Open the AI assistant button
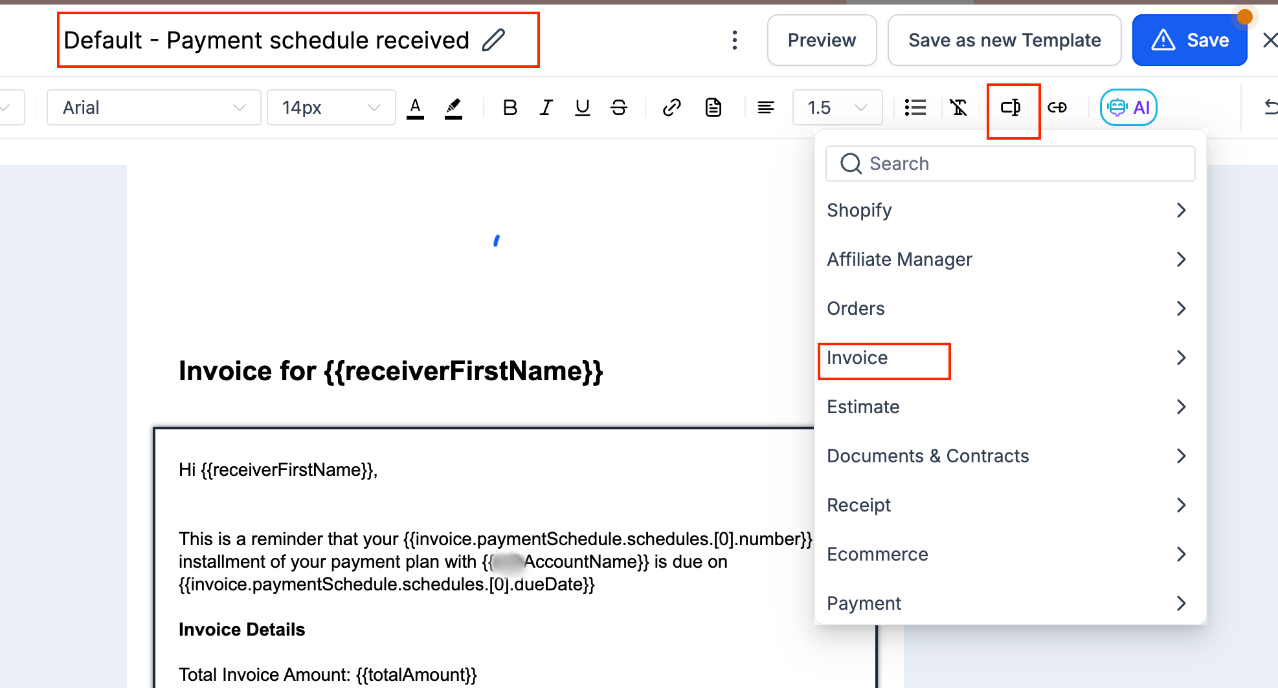 1129,108
